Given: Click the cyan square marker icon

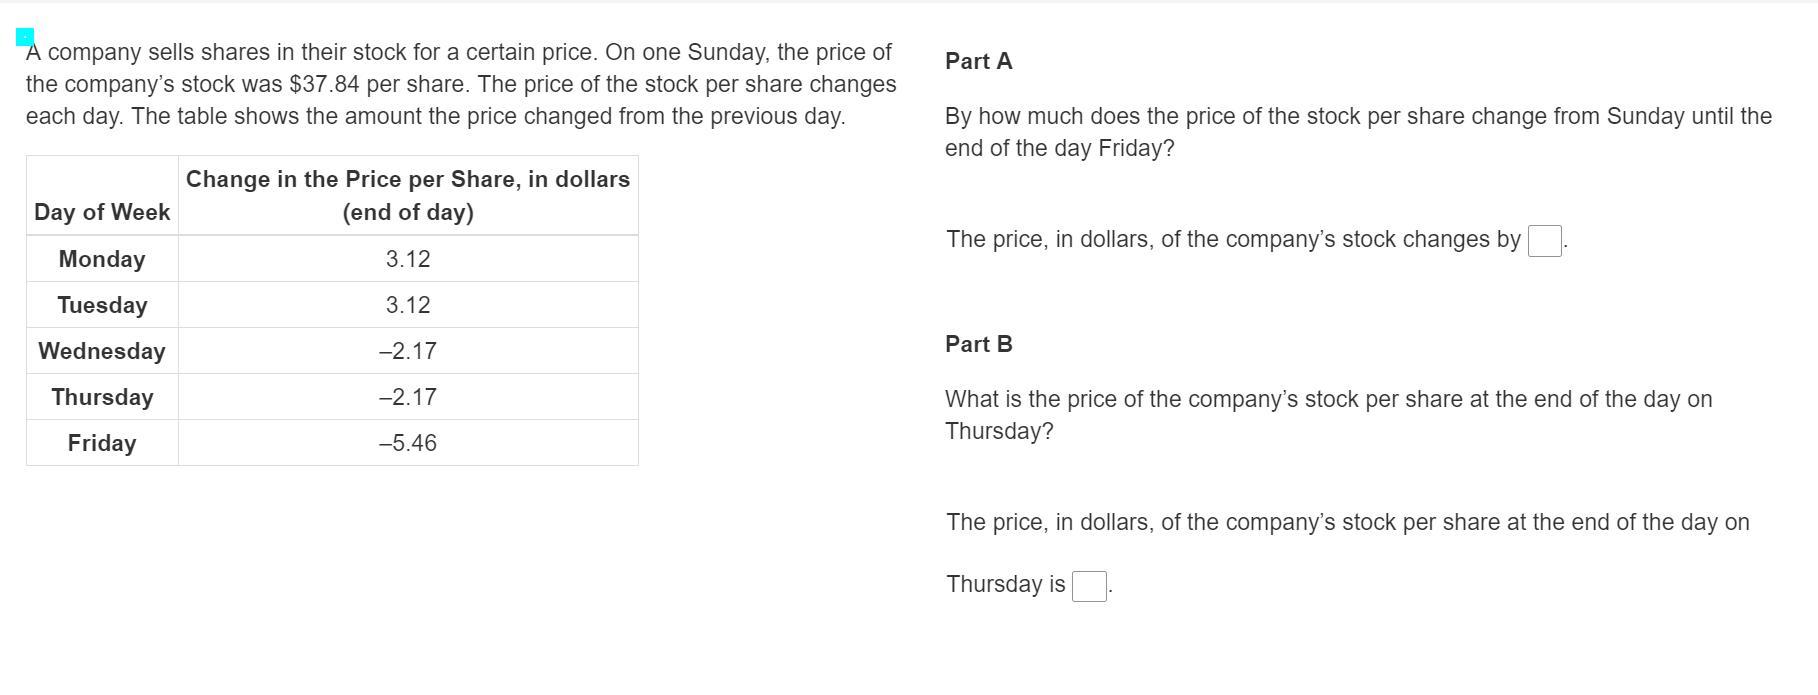Looking at the screenshot, I should pos(25,37).
